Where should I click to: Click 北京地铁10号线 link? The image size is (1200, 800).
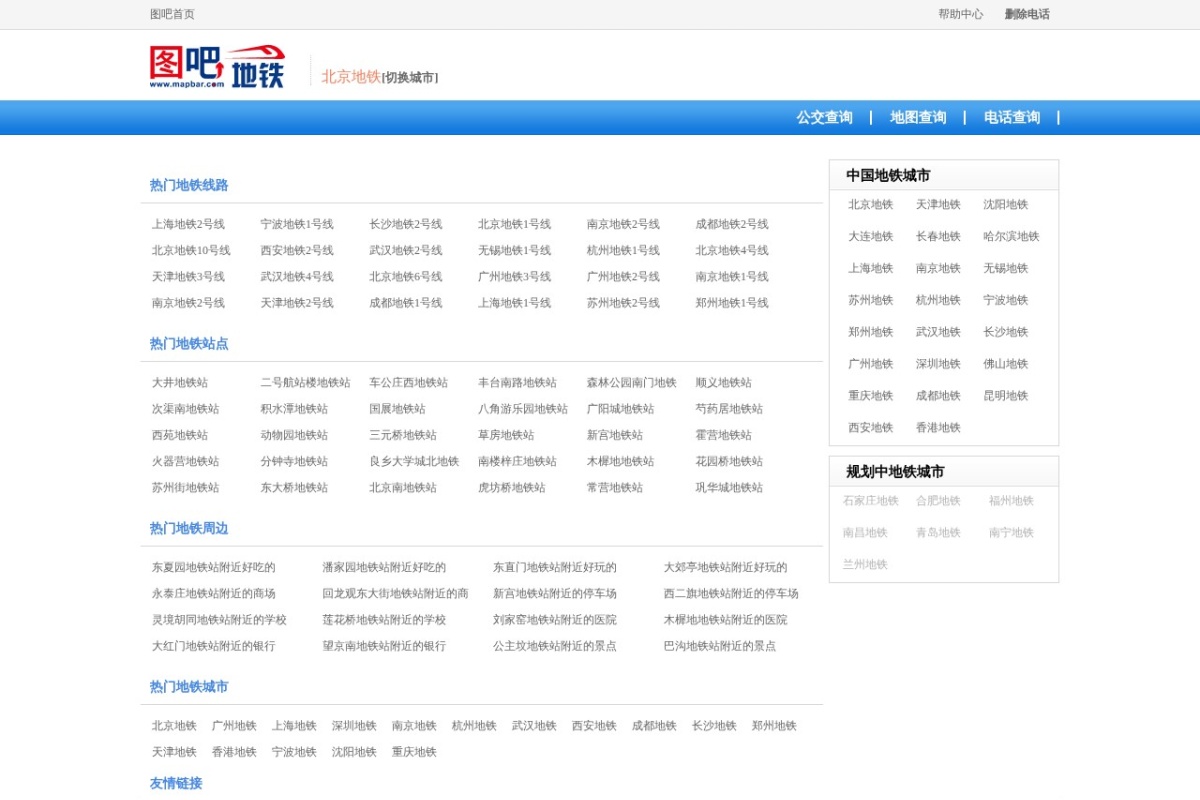tap(191, 250)
